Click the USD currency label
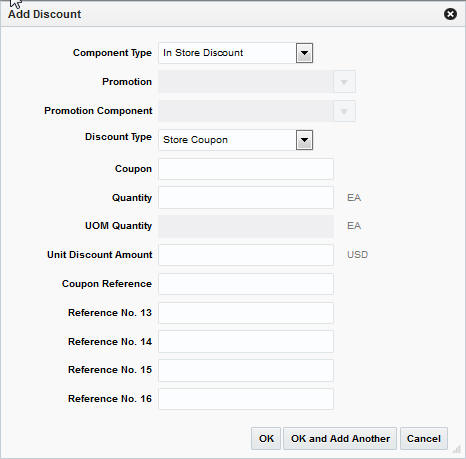The height and width of the screenshot is (459, 466). (357, 255)
